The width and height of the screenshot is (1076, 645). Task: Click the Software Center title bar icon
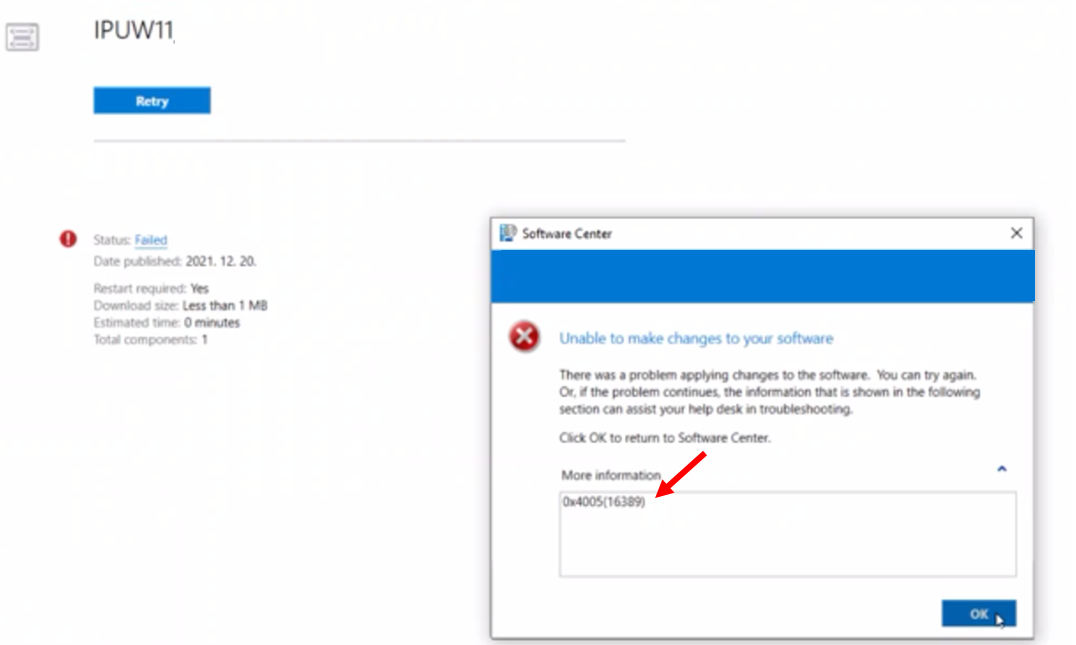point(508,233)
